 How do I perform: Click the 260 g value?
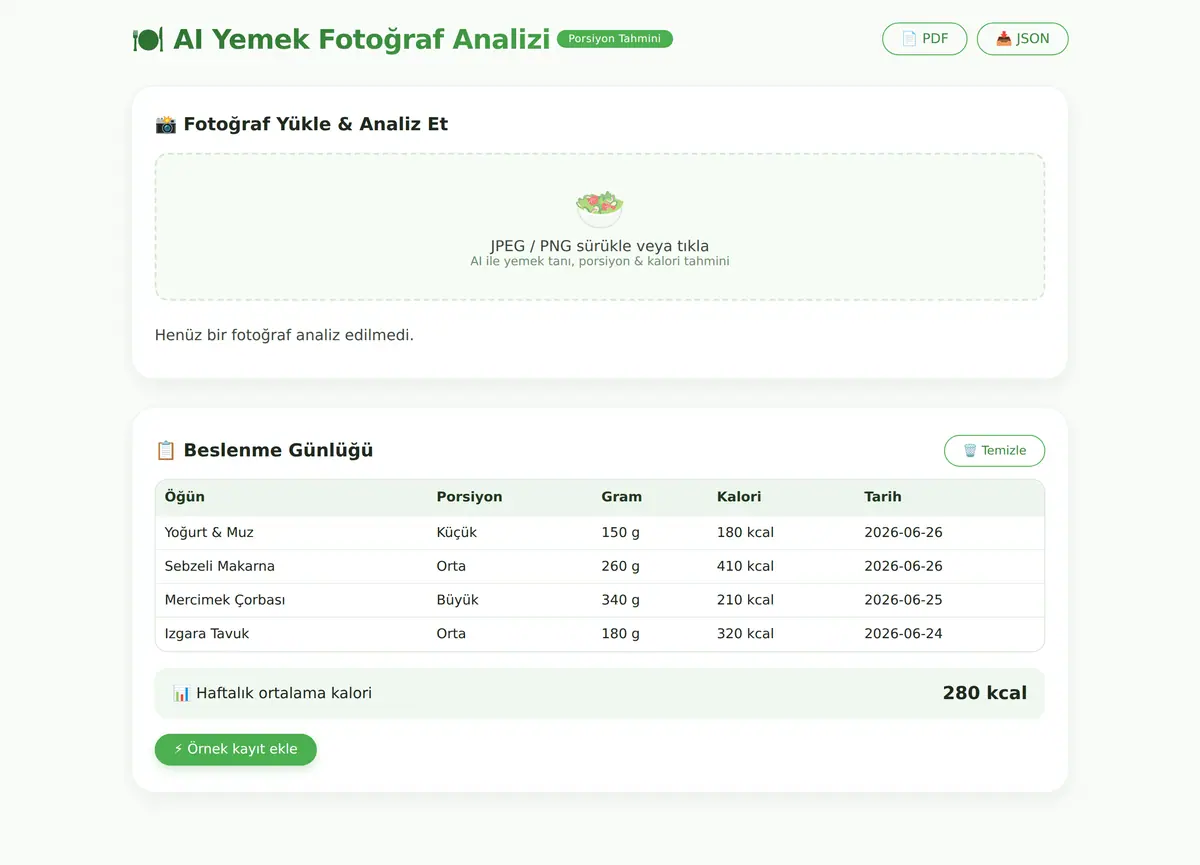pyautogui.click(x=620, y=566)
